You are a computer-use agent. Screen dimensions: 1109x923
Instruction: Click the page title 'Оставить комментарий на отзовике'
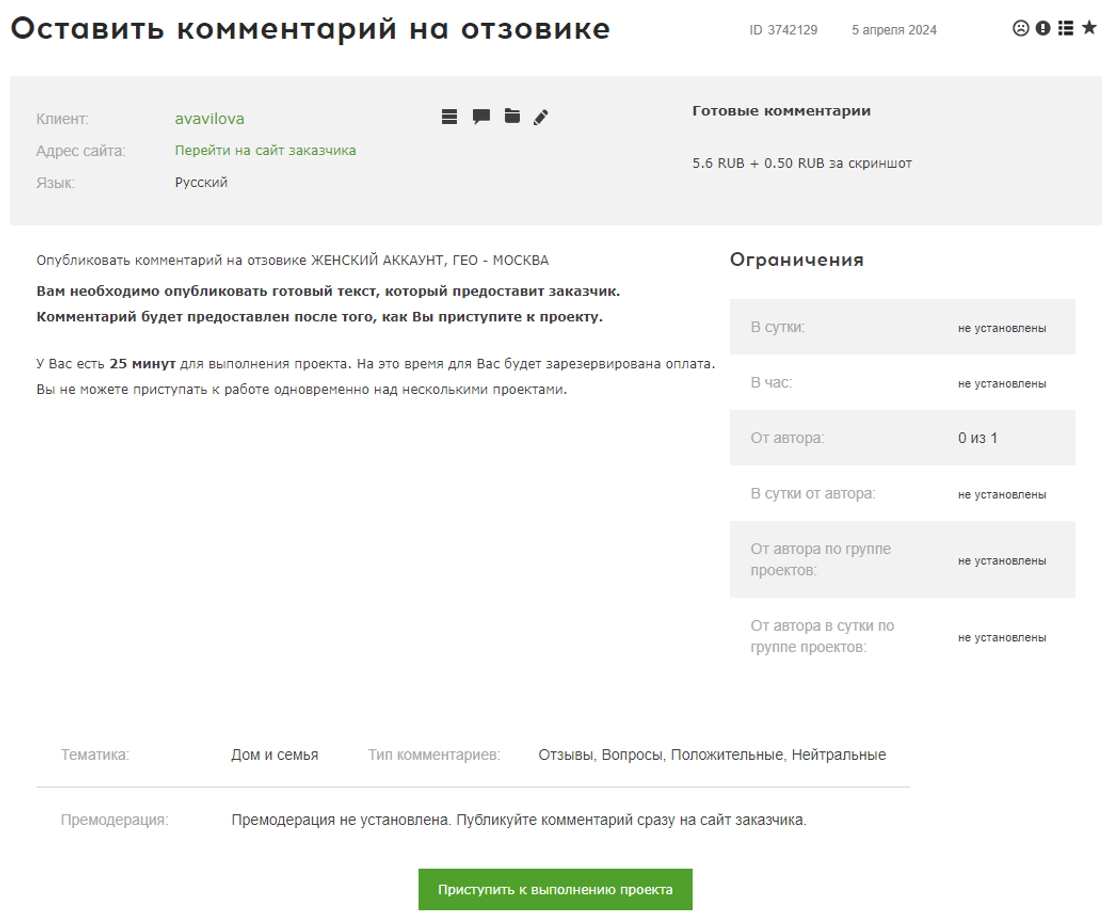pos(310,30)
